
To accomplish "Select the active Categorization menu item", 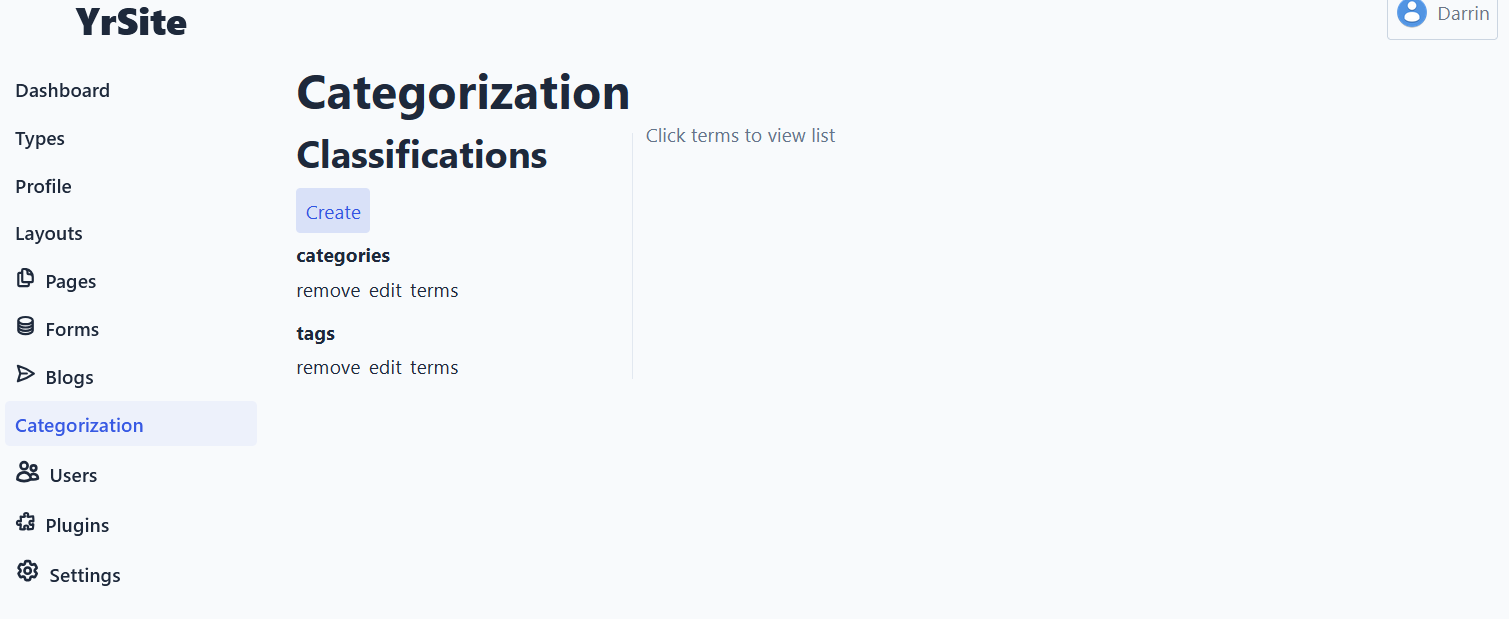I will 131,424.
